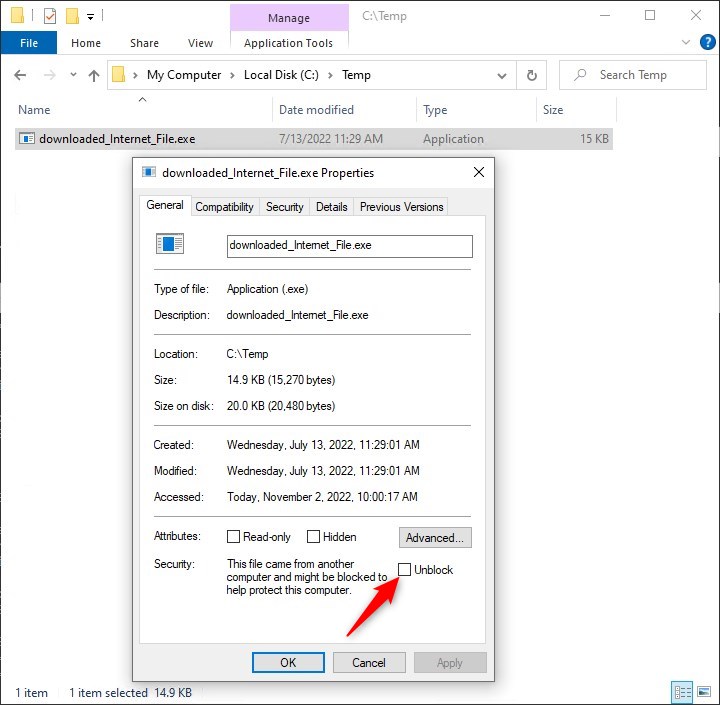
Task: Expand the address bar history dropdown
Action: pos(502,75)
